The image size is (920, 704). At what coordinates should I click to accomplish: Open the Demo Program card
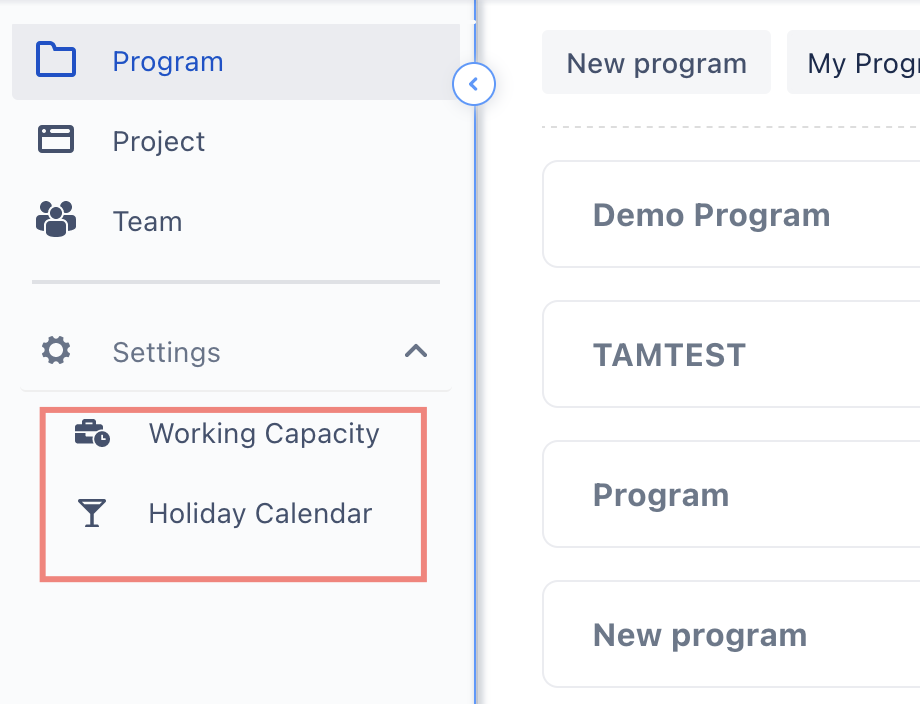[711, 214]
